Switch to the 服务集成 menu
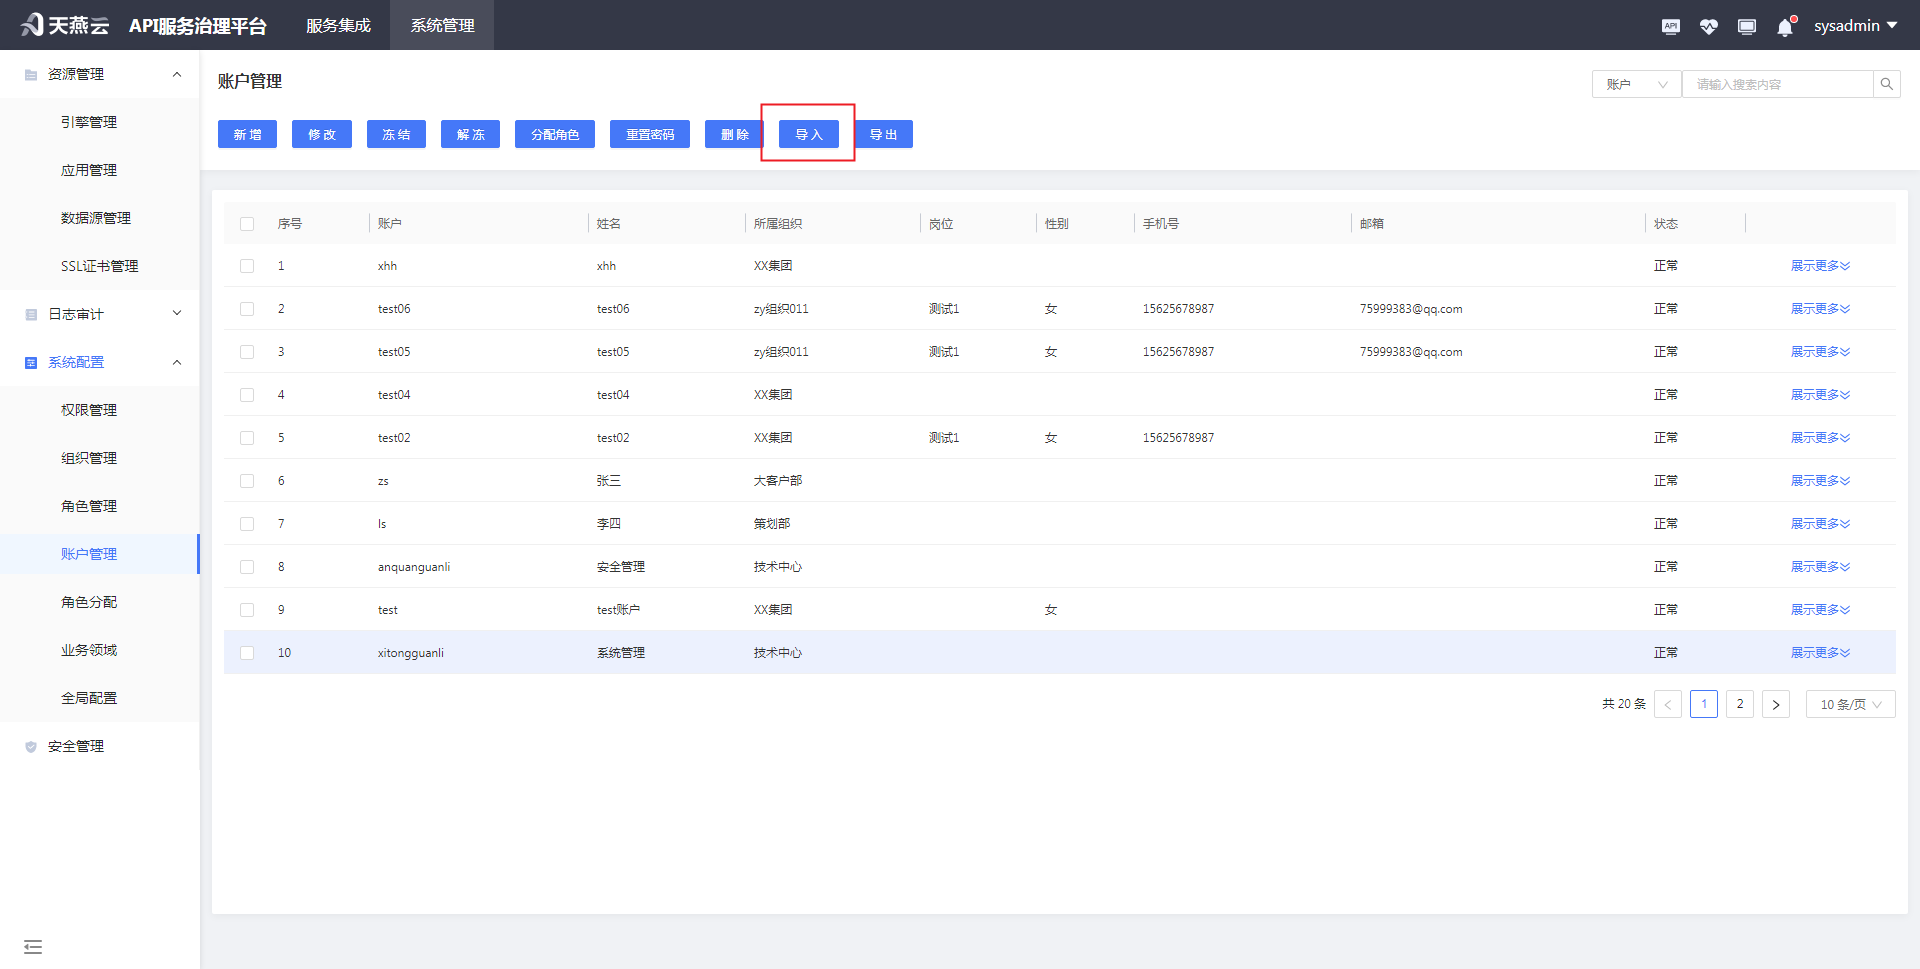Image resolution: width=1920 pixels, height=969 pixels. click(x=338, y=25)
